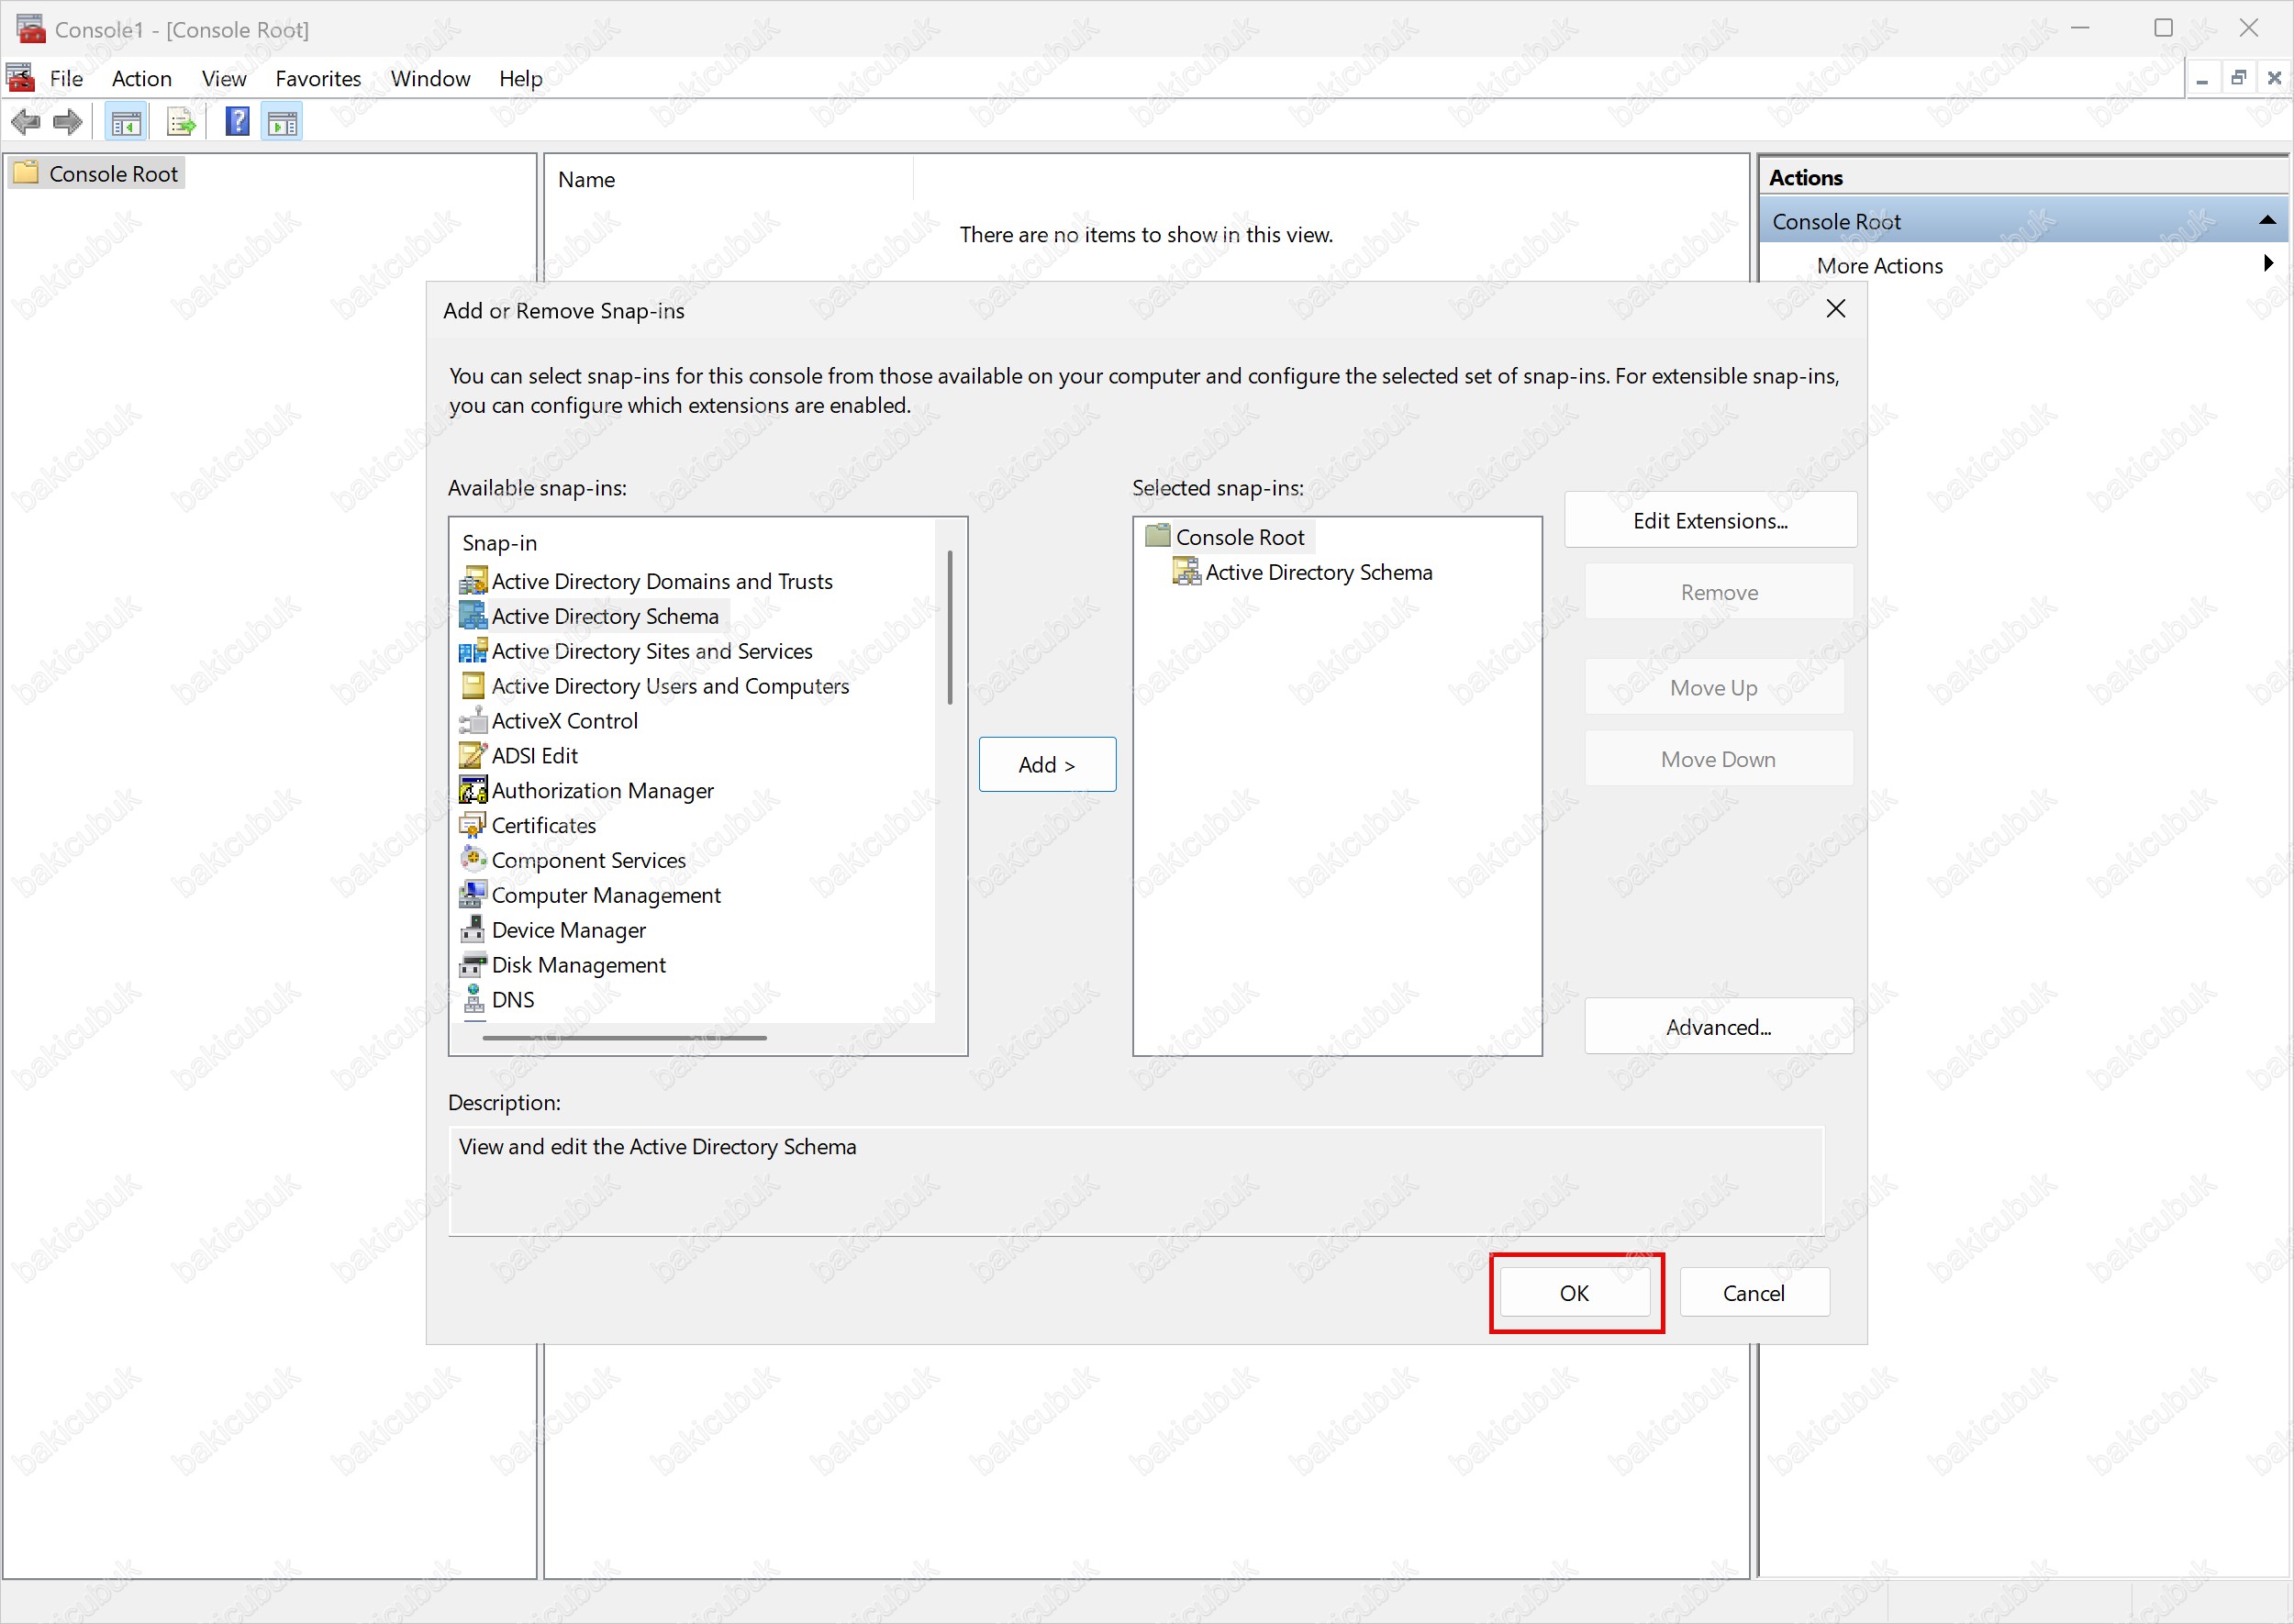Close the Add or Remove Snap-ins dialog
Image resolution: width=2294 pixels, height=1624 pixels.
(1836, 309)
